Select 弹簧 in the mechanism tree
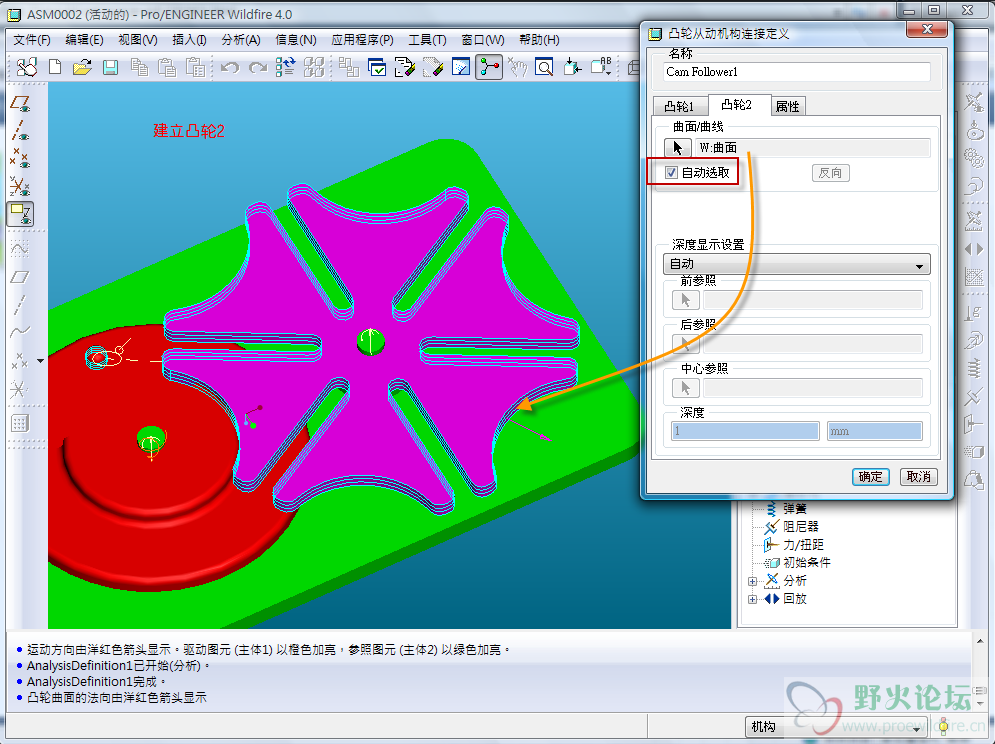This screenshot has width=995, height=744. (794, 508)
